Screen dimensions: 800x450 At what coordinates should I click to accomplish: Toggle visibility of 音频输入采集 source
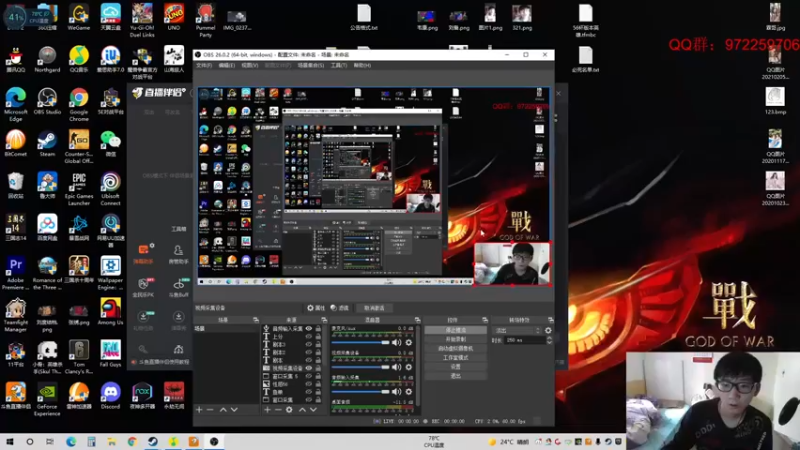pyautogui.click(x=309, y=329)
